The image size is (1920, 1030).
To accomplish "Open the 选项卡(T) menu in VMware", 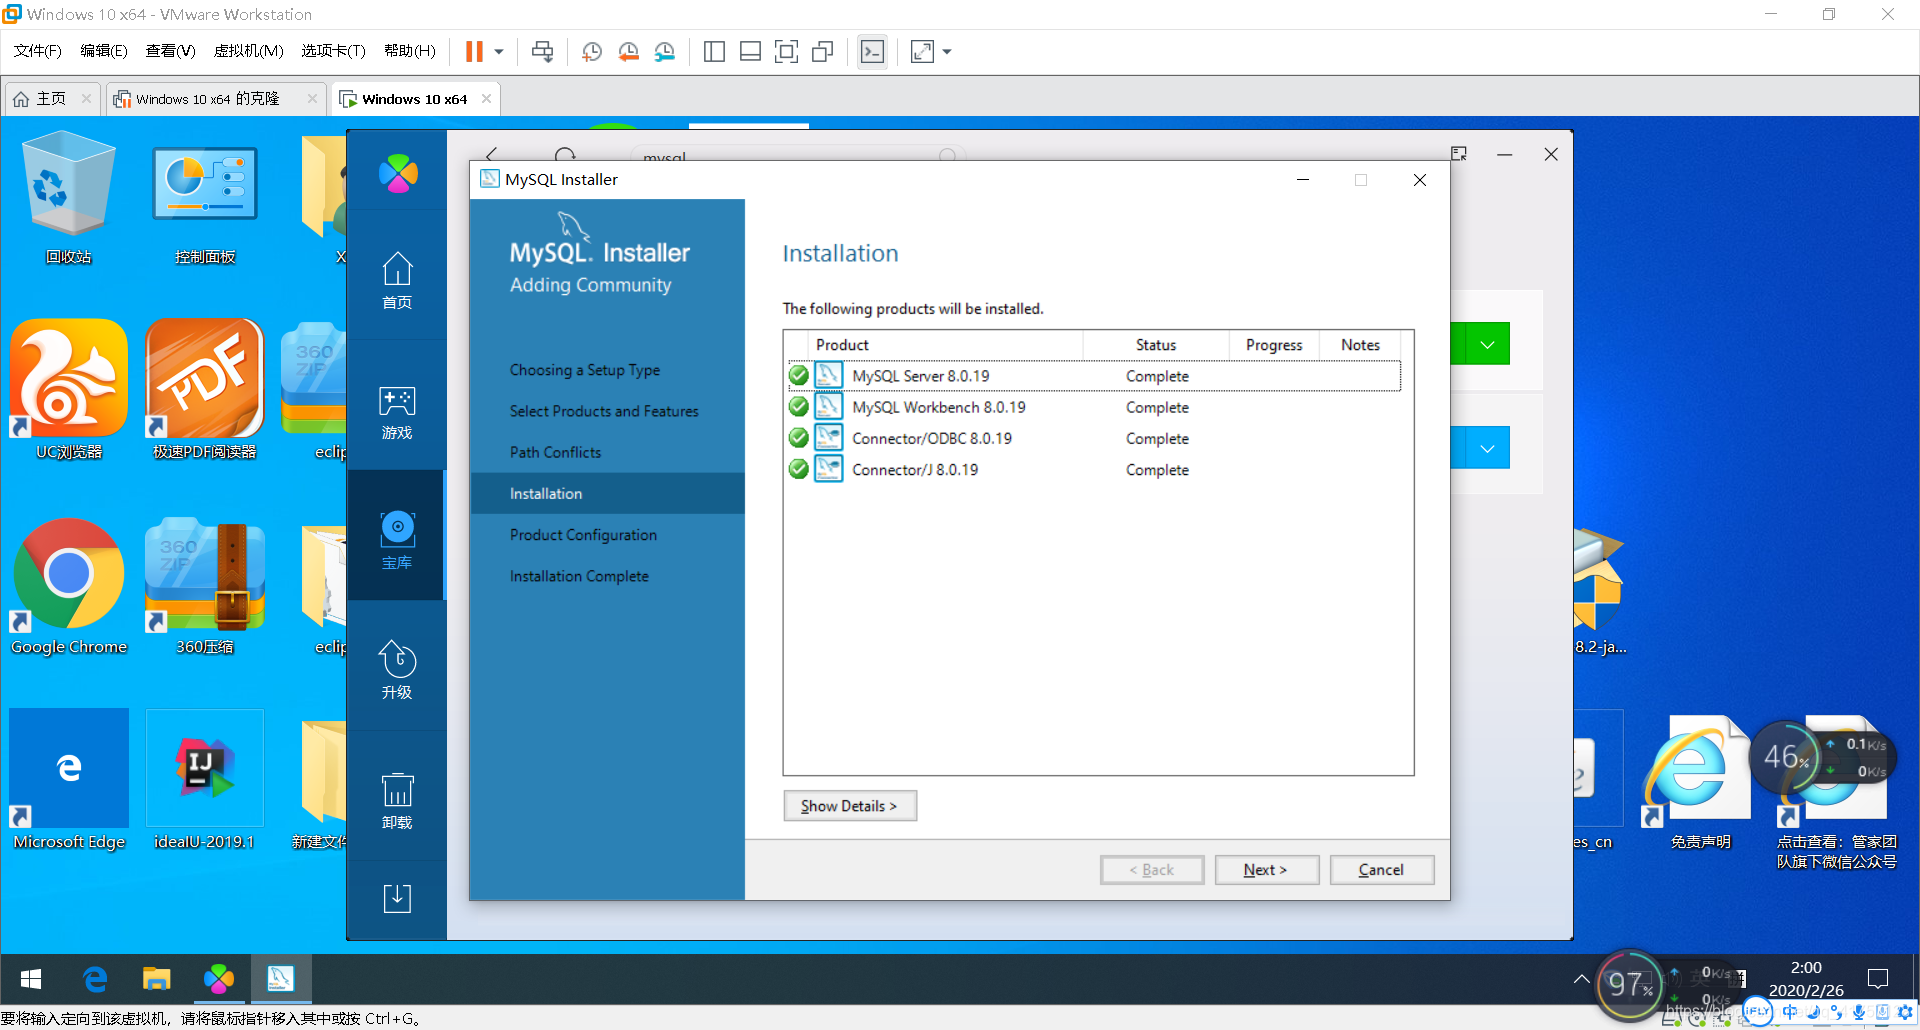I will tap(334, 51).
